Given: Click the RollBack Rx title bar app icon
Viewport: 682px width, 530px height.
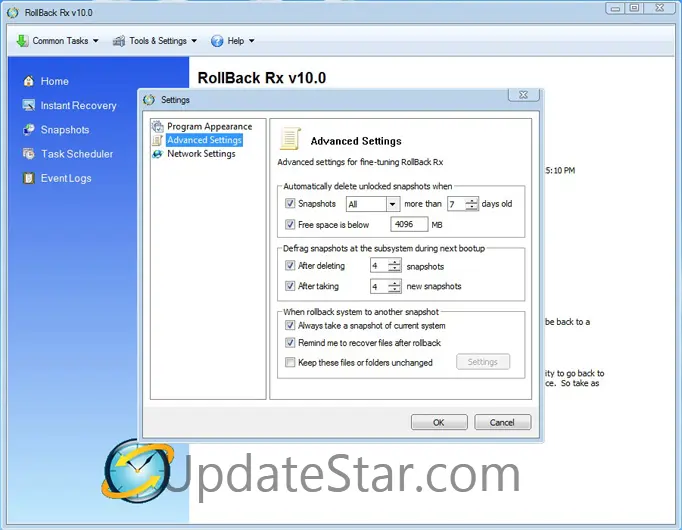Looking at the screenshot, I should [13, 13].
